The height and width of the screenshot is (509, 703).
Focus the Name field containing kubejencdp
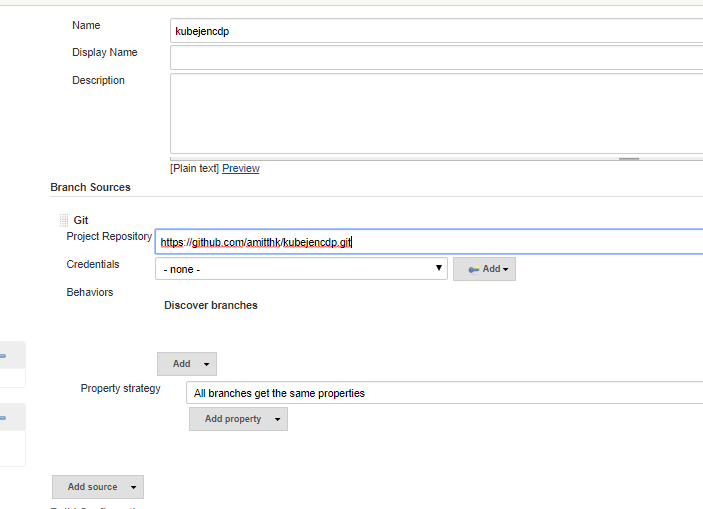click(x=436, y=31)
